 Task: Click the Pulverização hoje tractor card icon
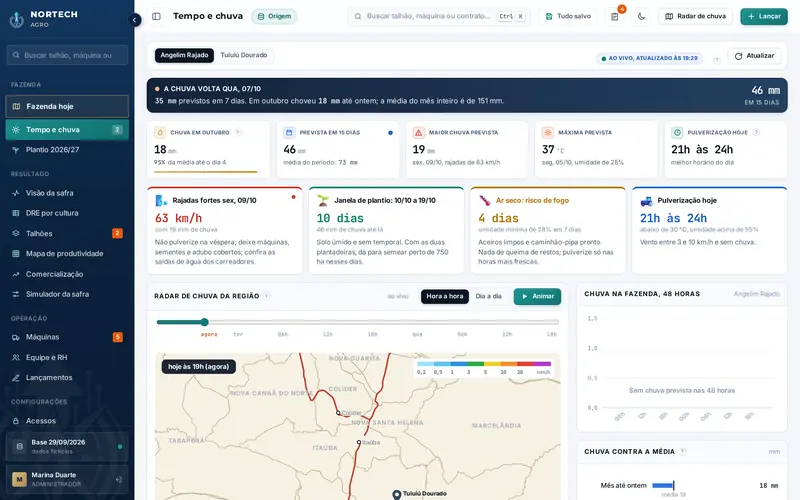(646, 201)
